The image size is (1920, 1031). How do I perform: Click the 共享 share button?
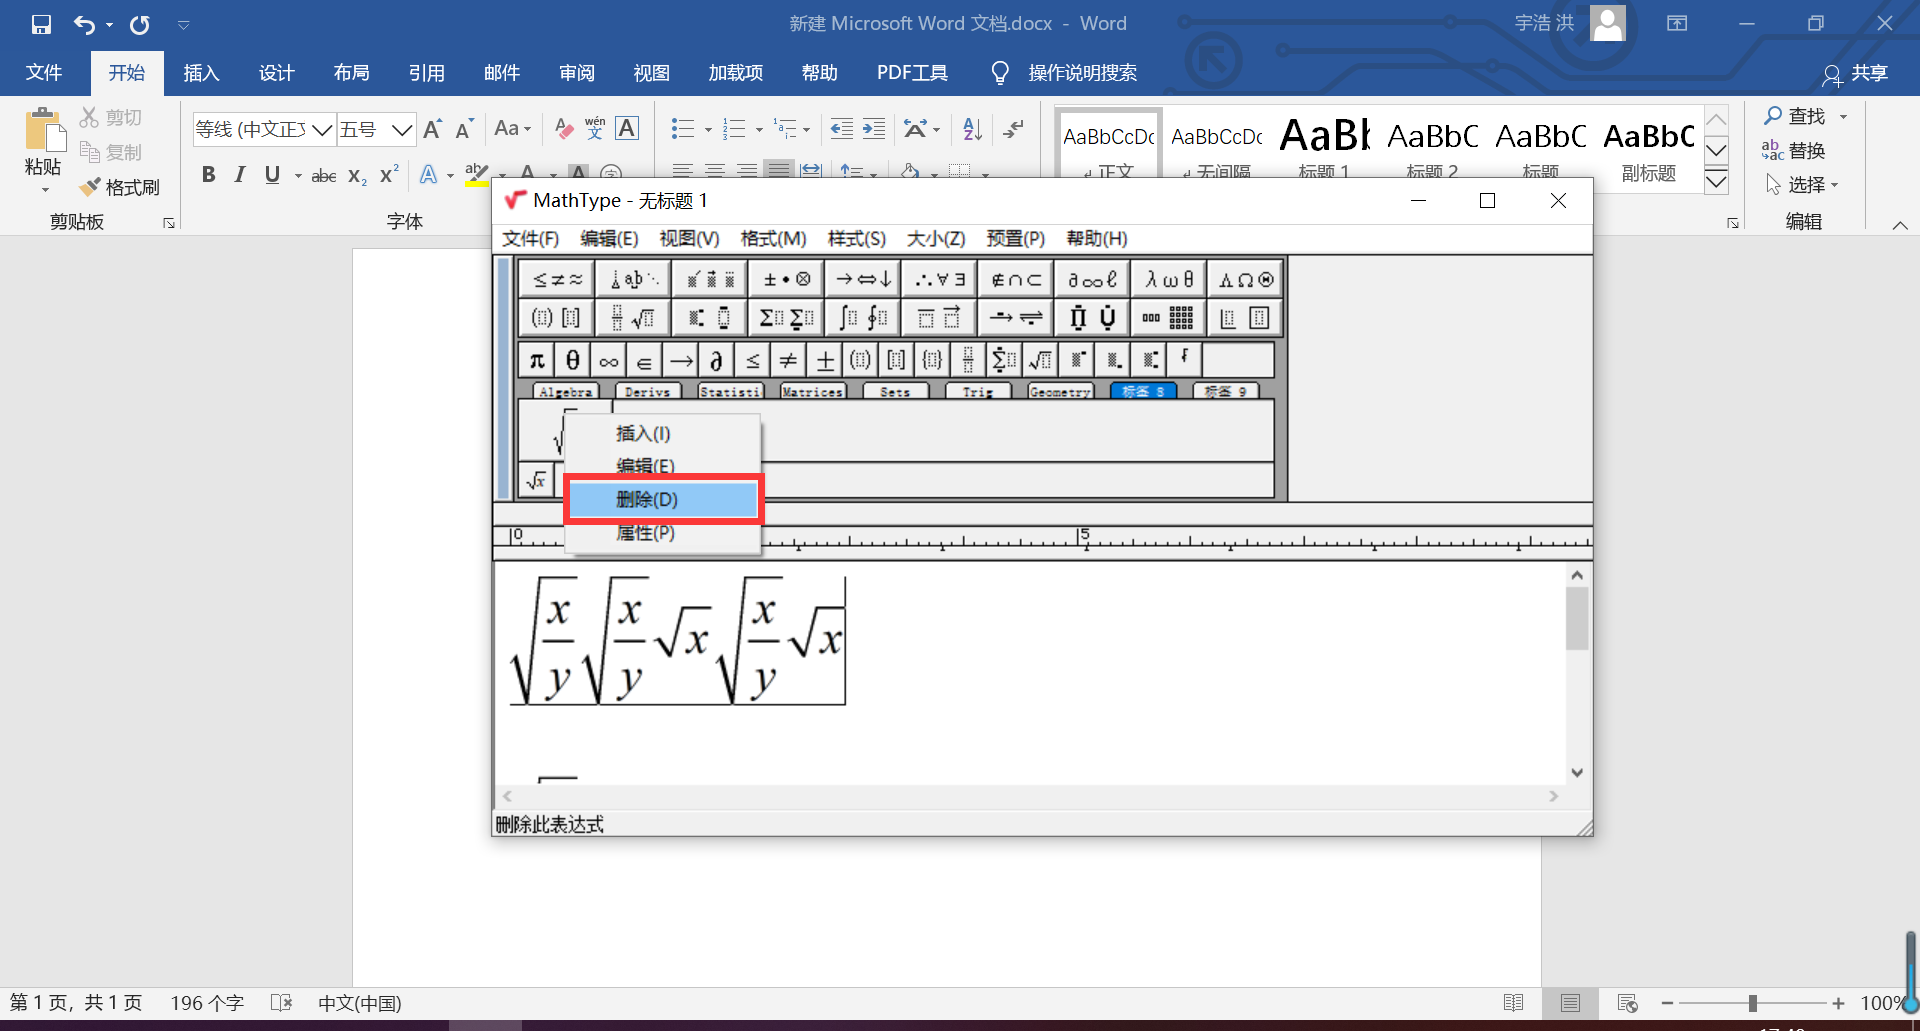click(1855, 73)
